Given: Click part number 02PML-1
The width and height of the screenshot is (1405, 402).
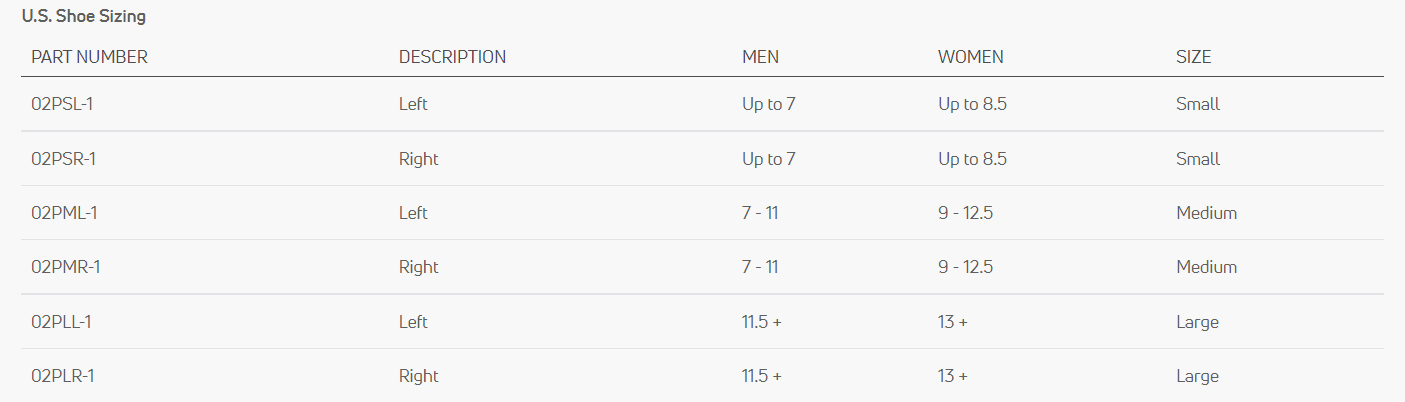Looking at the screenshot, I should coord(64,213).
